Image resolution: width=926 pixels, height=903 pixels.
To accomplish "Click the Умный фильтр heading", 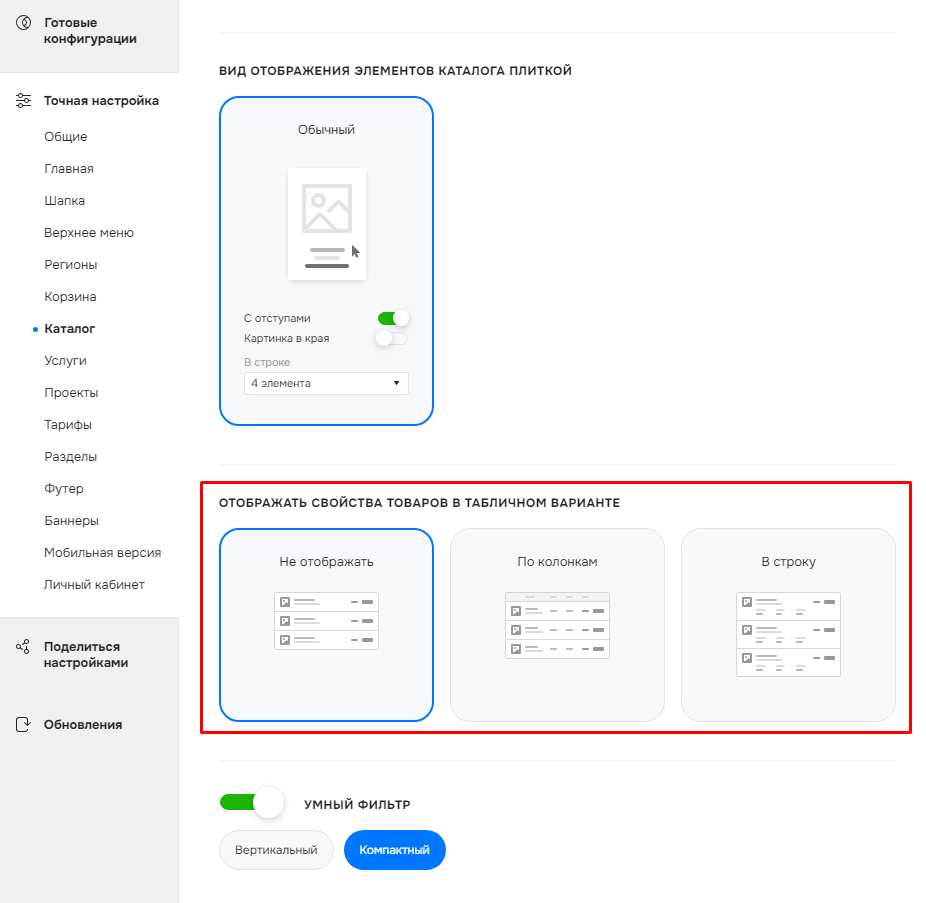I will tap(357, 804).
